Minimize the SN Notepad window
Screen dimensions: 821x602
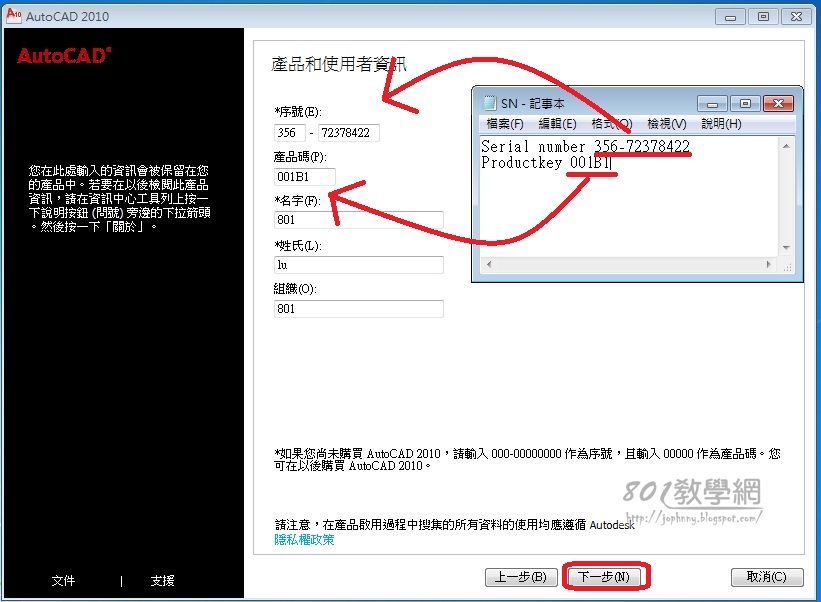(x=712, y=104)
